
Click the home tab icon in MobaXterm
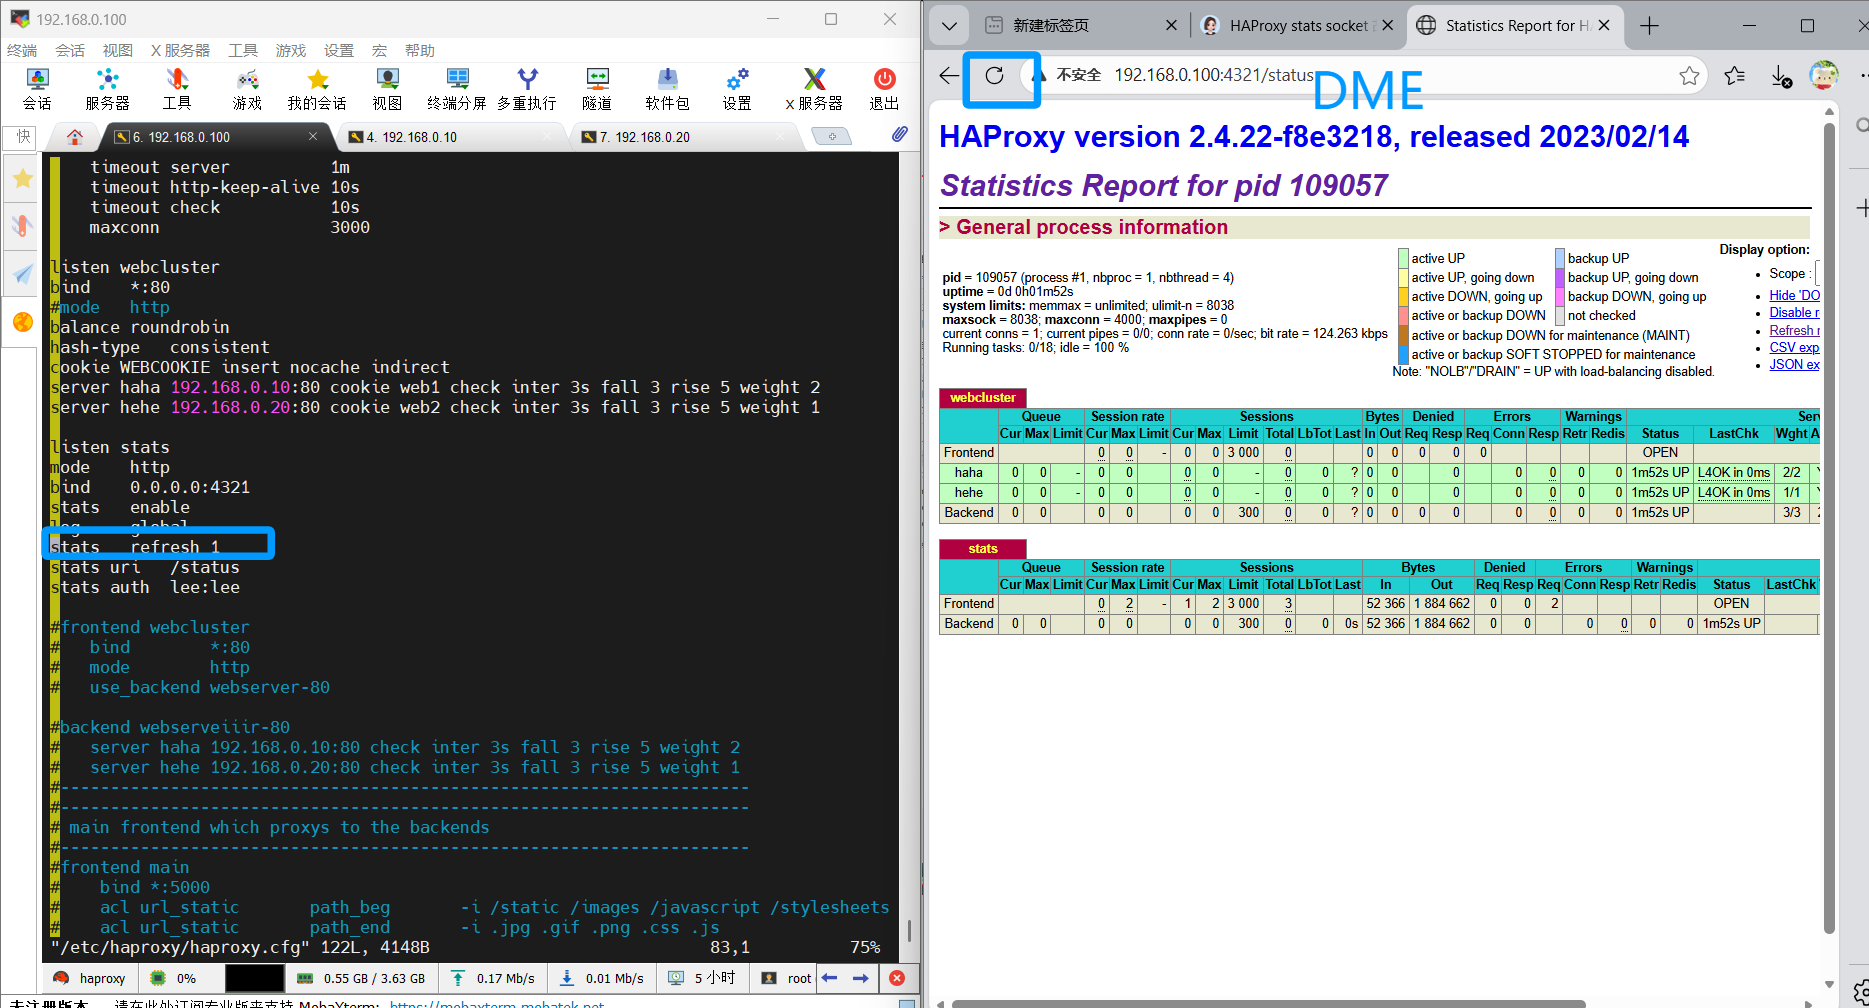point(75,137)
